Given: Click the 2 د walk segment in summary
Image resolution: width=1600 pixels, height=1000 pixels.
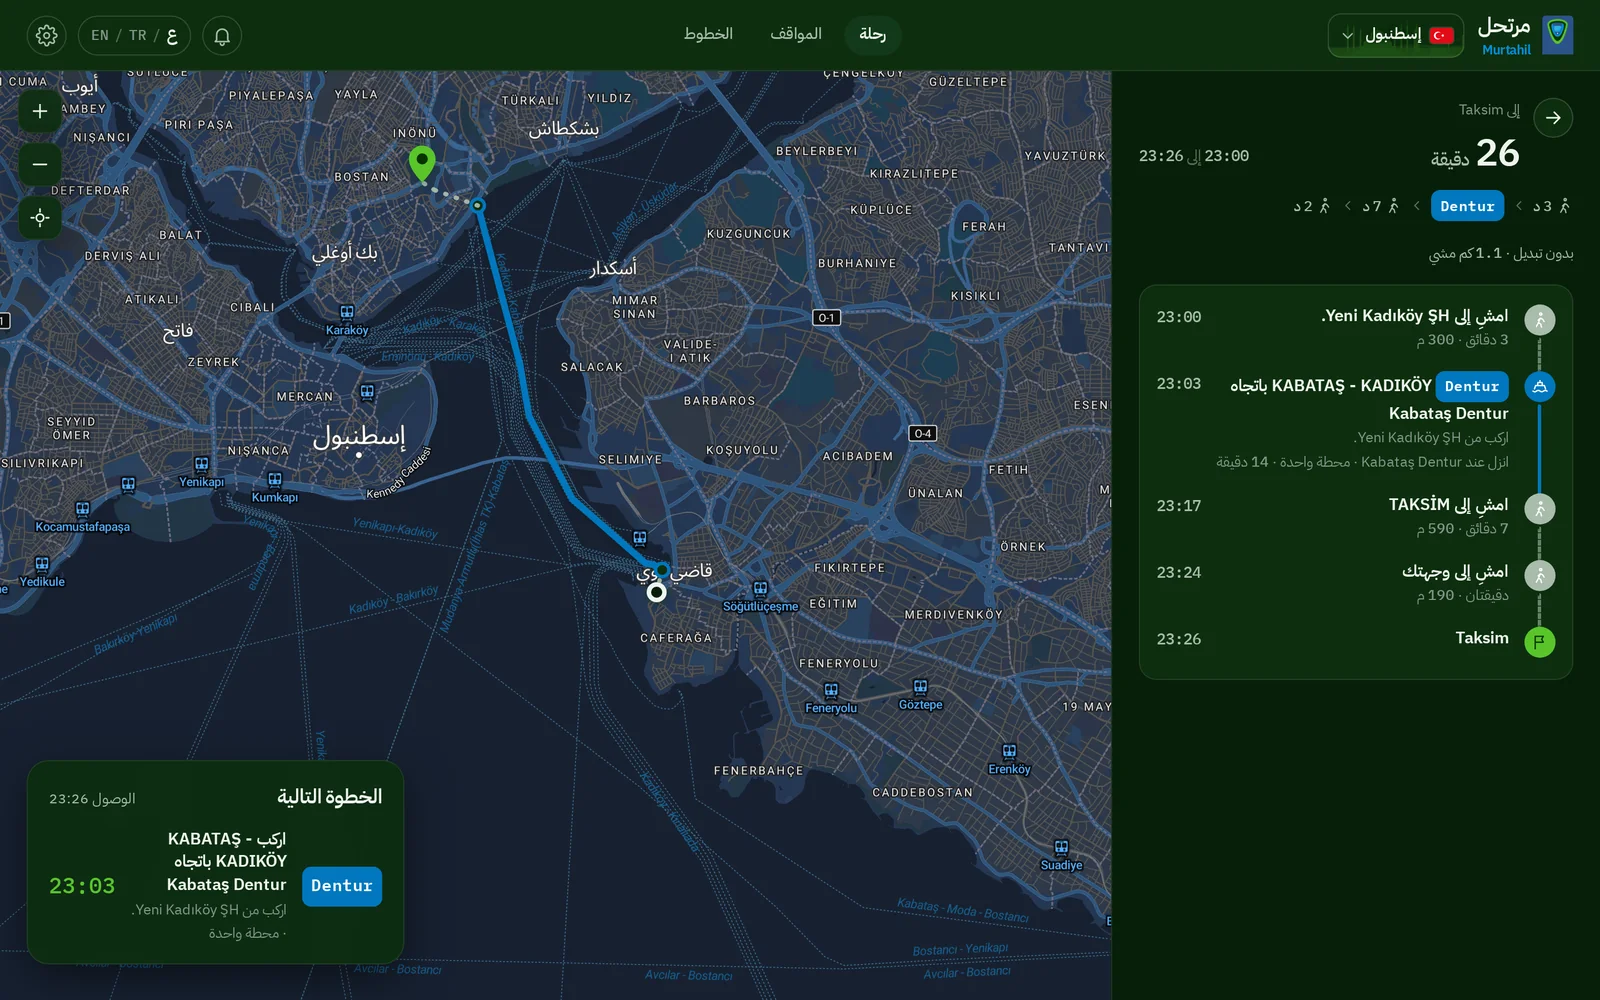Looking at the screenshot, I should (1311, 206).
